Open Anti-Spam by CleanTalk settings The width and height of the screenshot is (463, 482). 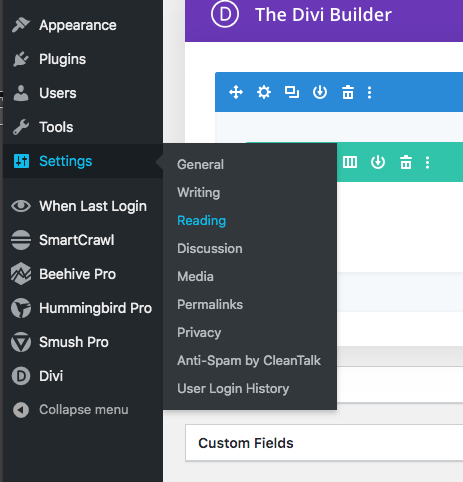pyautogui.click(x=249, y=360)
